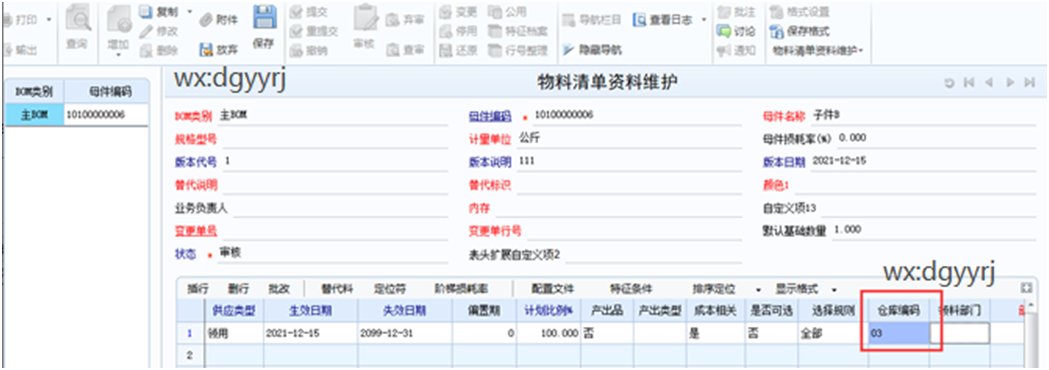Viewport: 1049px width, 370px height.
Task: Click the 查看日志 (View log) icon
Action: (640, 20)
